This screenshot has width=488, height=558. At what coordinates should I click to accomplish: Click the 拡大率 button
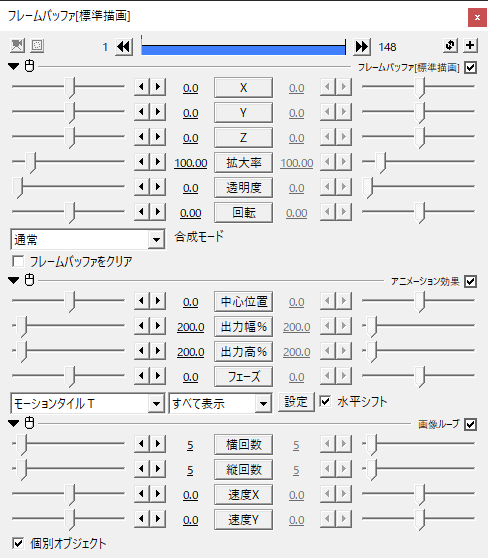pyautogui.click(x=243, y=163)
